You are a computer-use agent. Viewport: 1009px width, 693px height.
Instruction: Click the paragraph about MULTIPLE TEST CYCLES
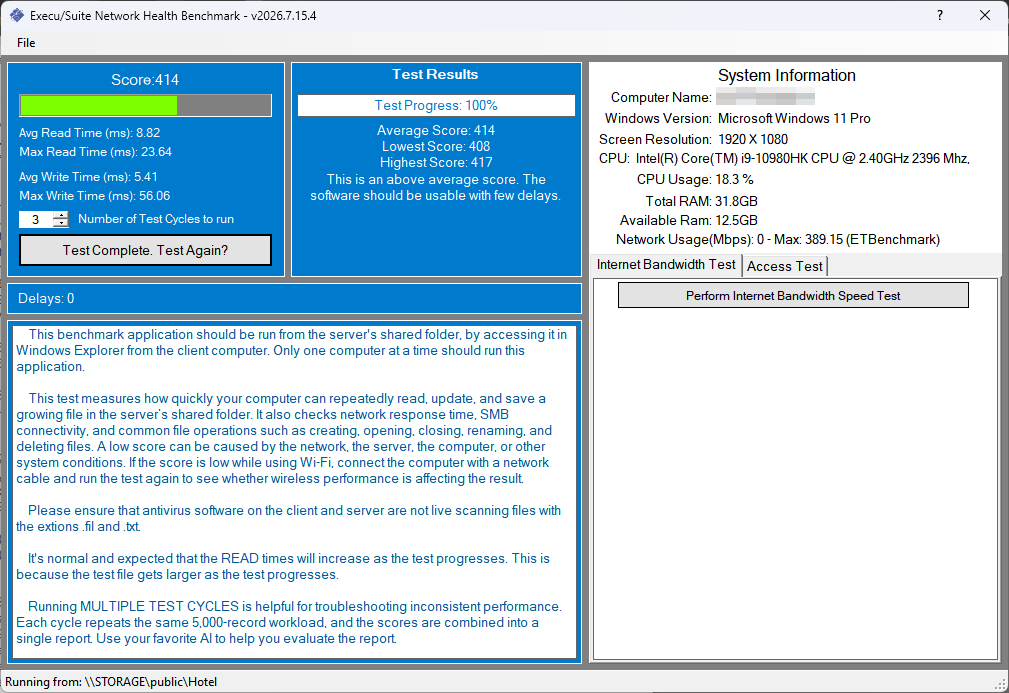[x=288, y=623]
